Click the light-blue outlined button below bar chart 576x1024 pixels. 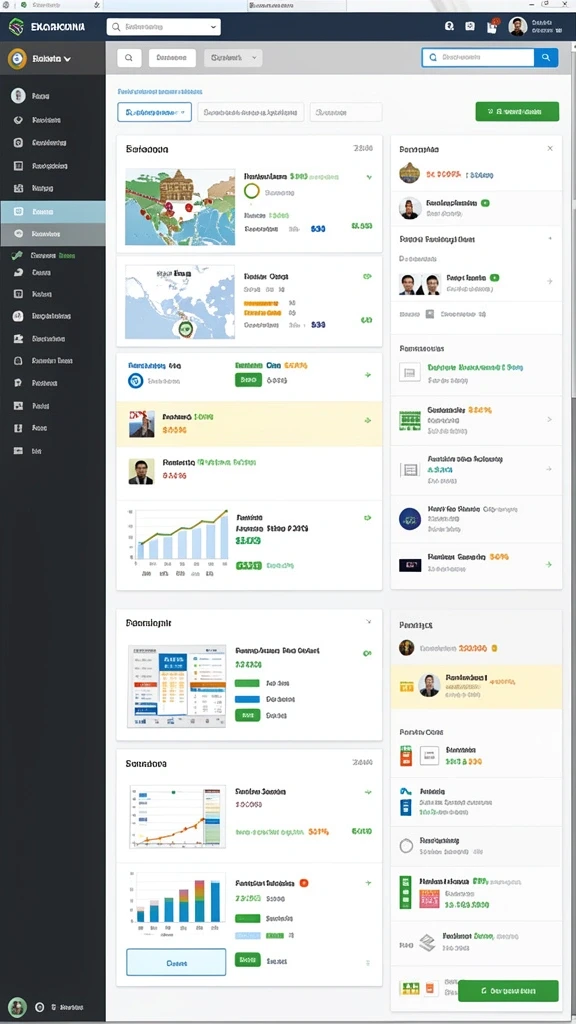pos(176,963)
